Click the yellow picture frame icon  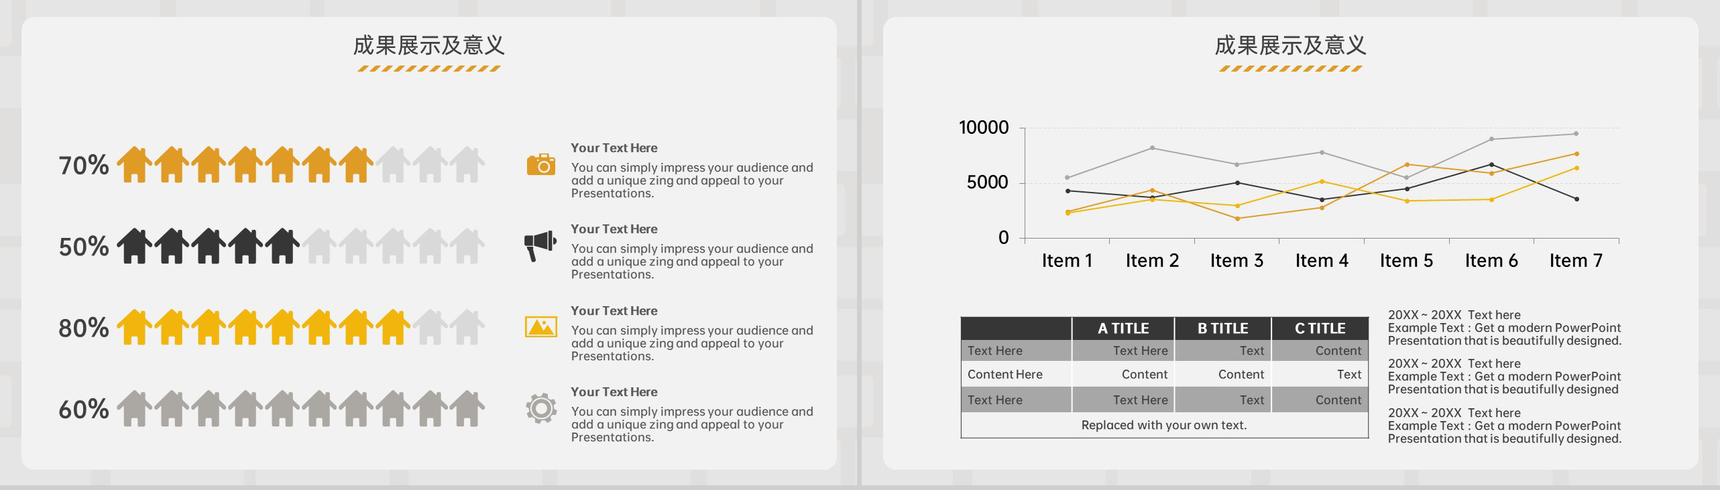click(541, 327)
